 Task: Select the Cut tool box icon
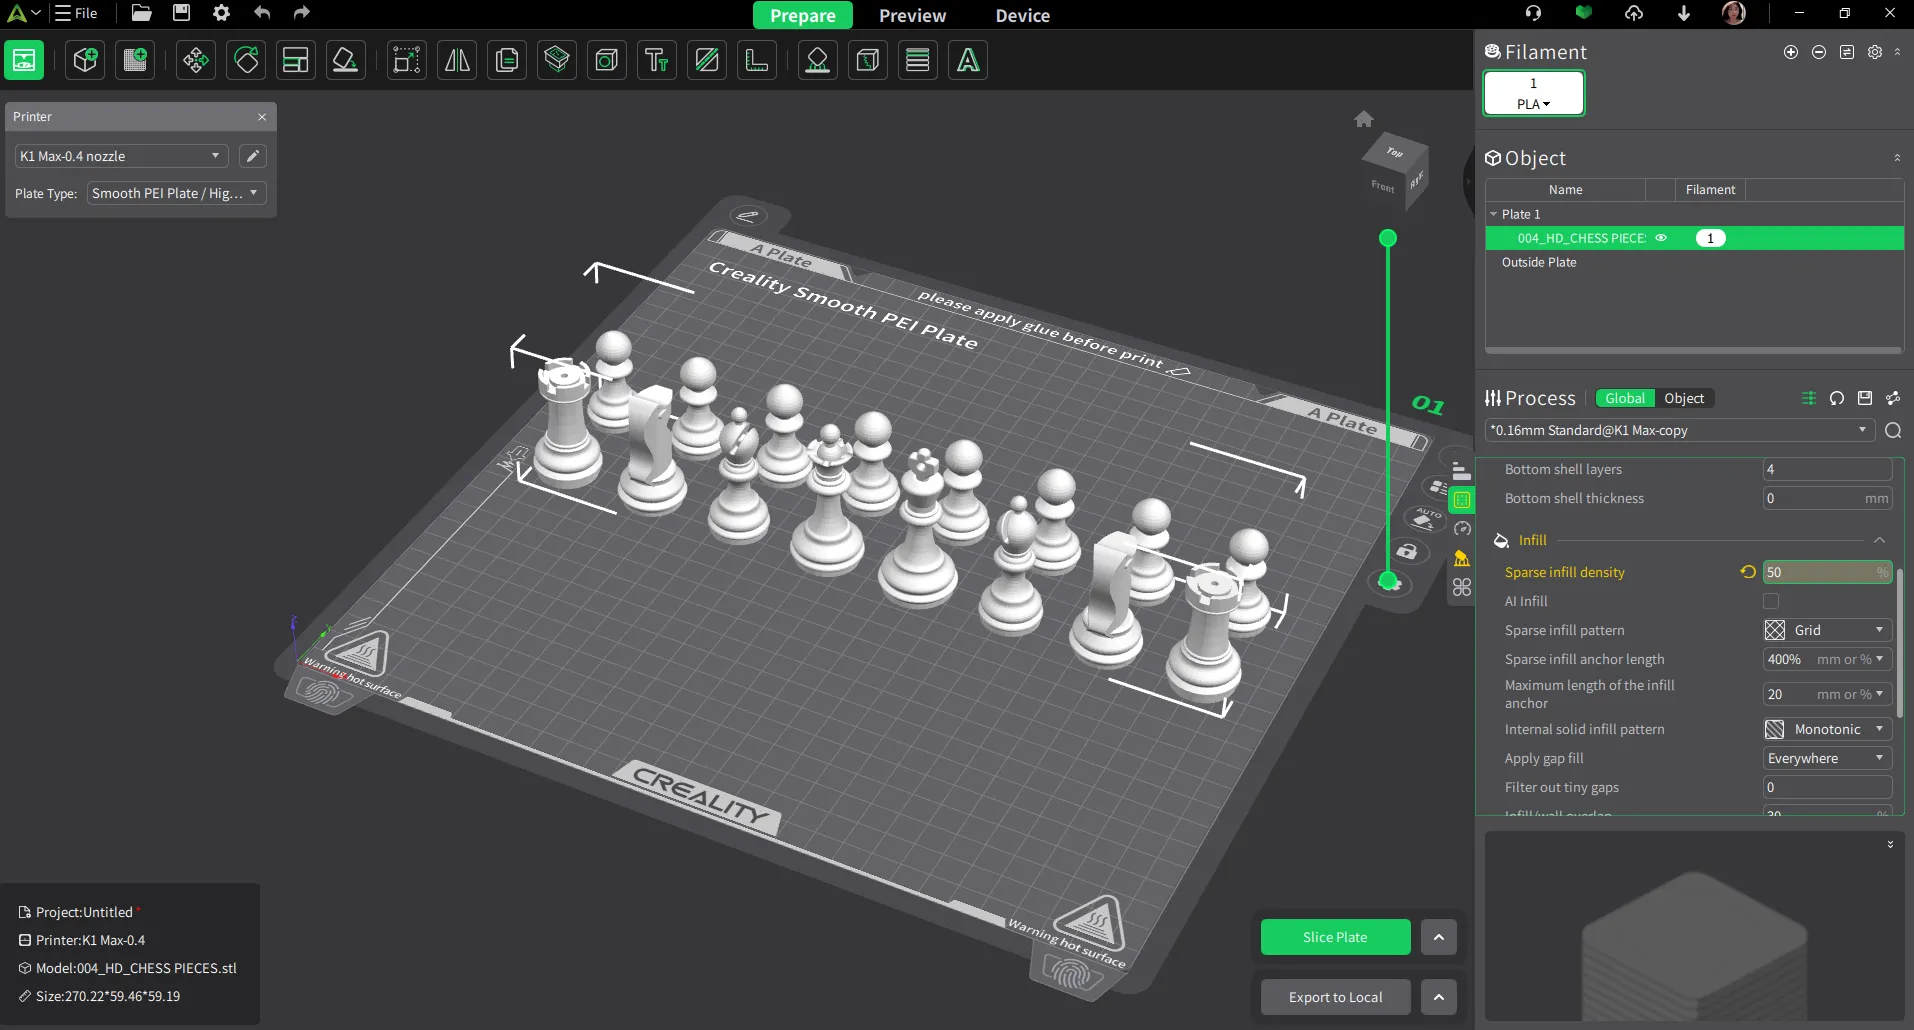click(557, 60)
